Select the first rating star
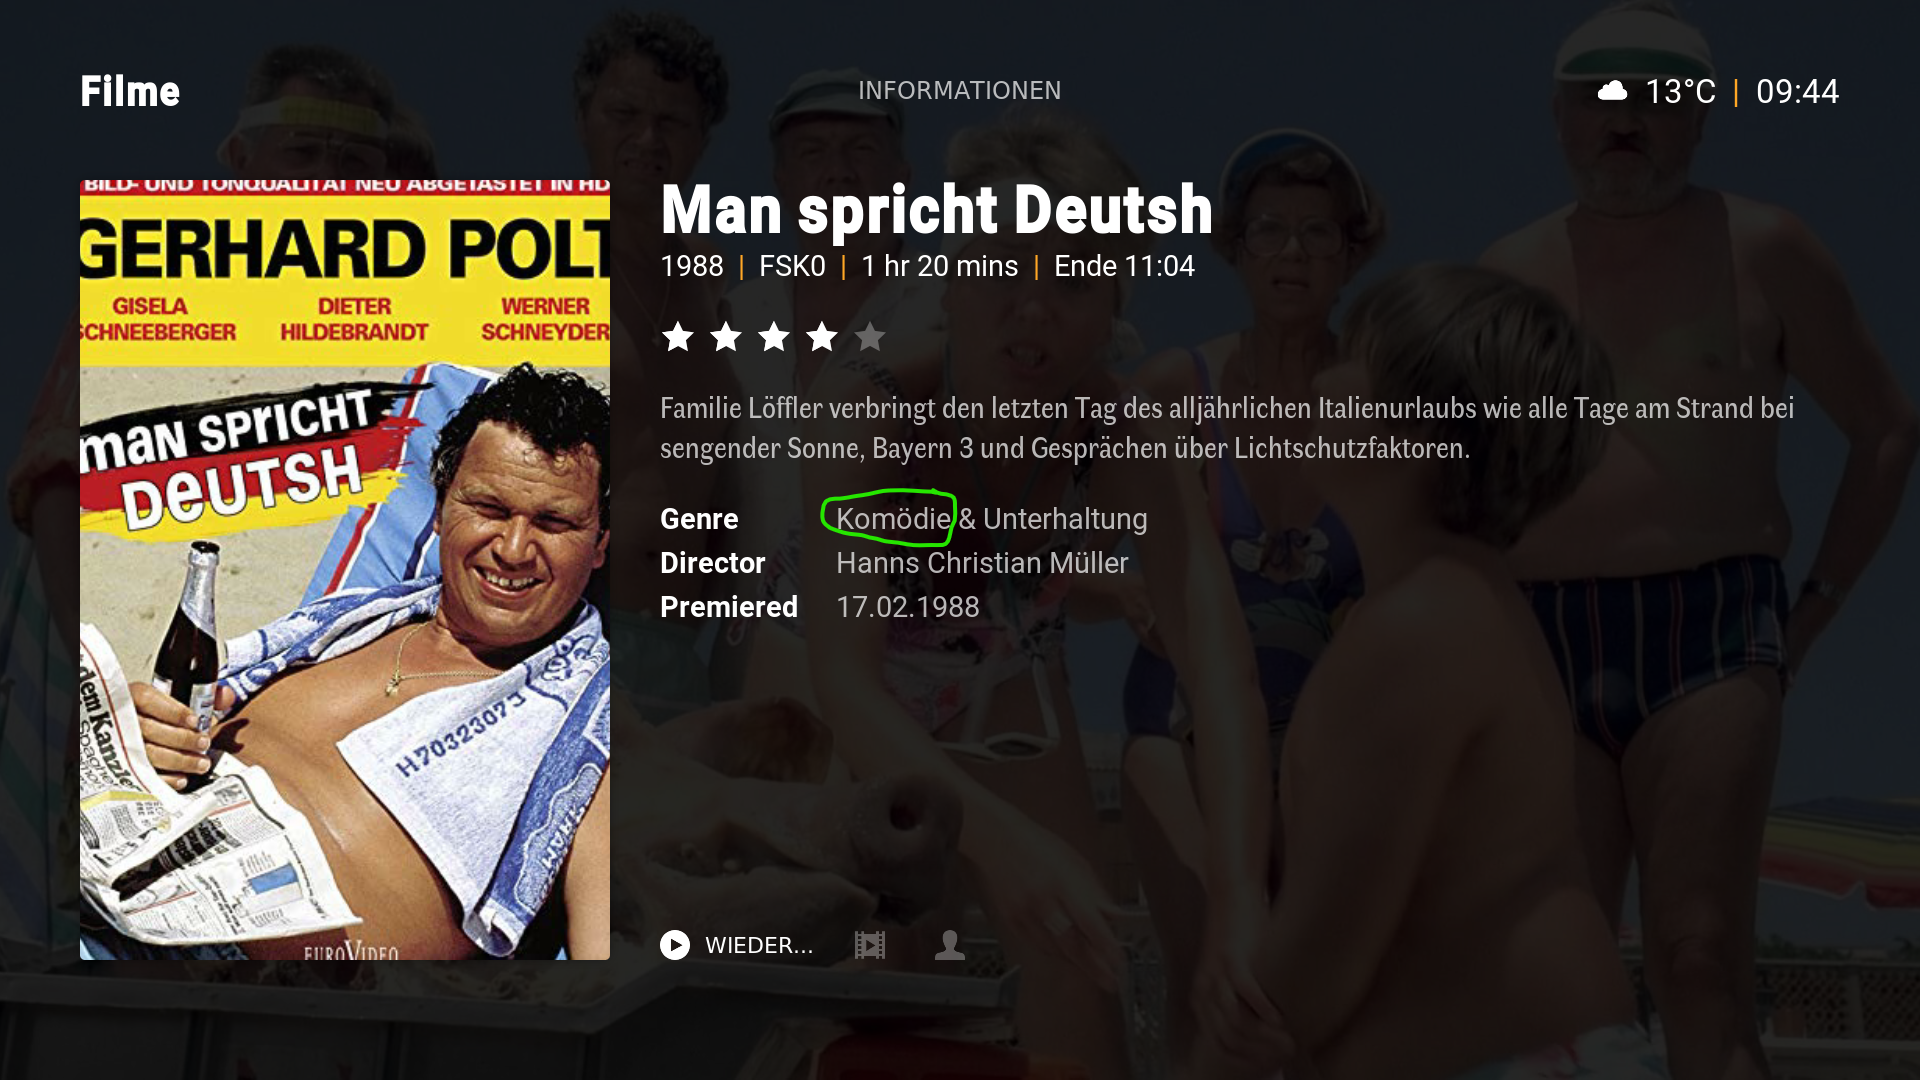The height and width of the screenshot is (1080, 1920). [678, 337]
